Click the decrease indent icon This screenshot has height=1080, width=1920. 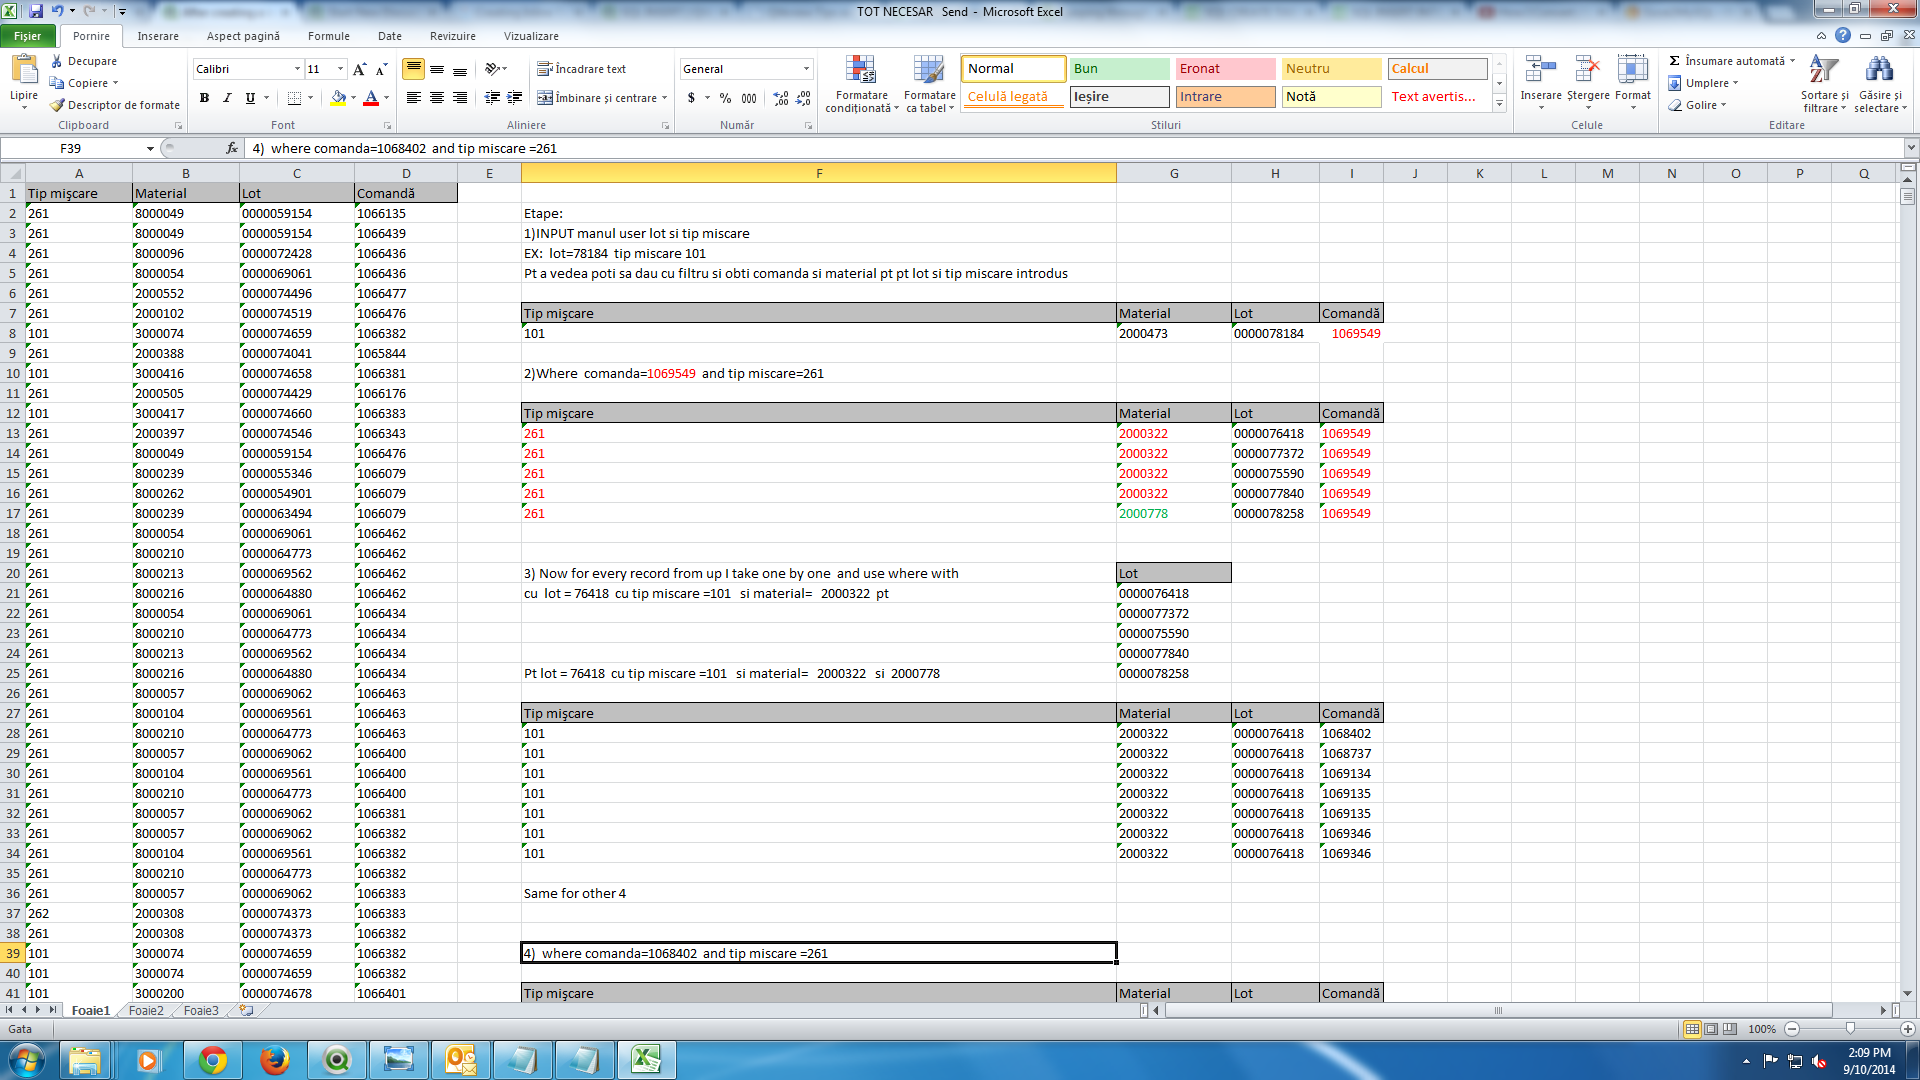pos(492,98)
